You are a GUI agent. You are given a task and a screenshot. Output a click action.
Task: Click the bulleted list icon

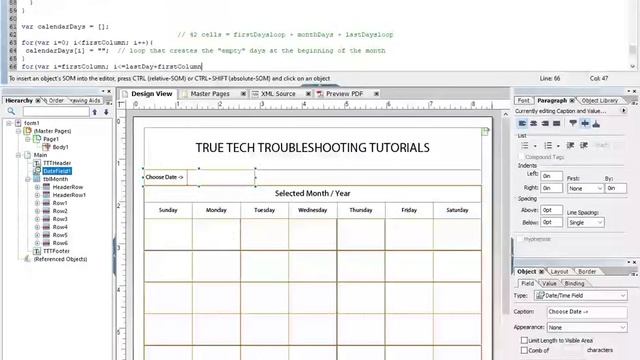[x=525, y=145]
